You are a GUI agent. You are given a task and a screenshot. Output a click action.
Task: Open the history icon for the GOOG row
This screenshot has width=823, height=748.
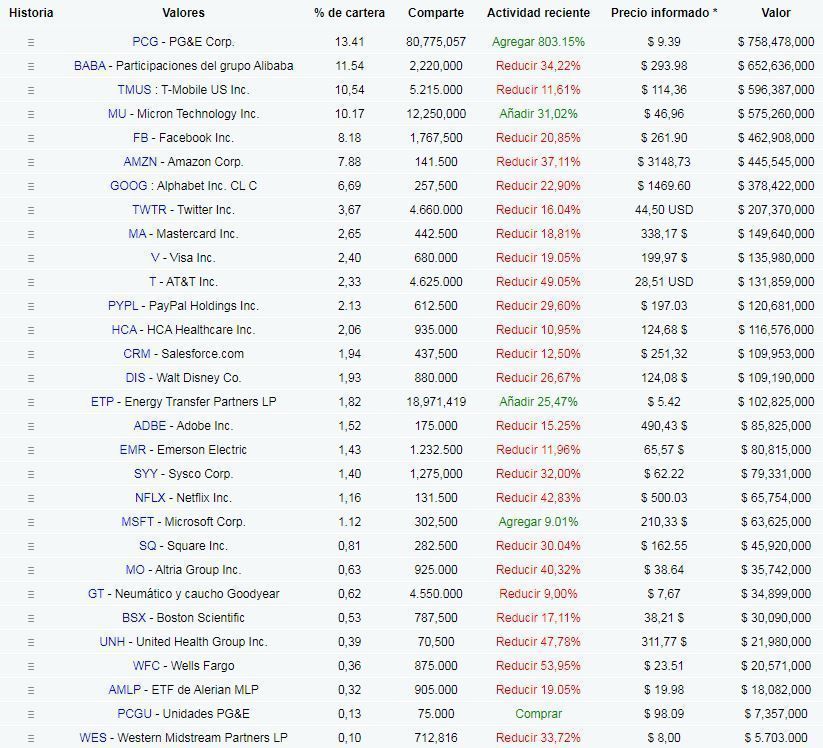(x=31, y=186)
